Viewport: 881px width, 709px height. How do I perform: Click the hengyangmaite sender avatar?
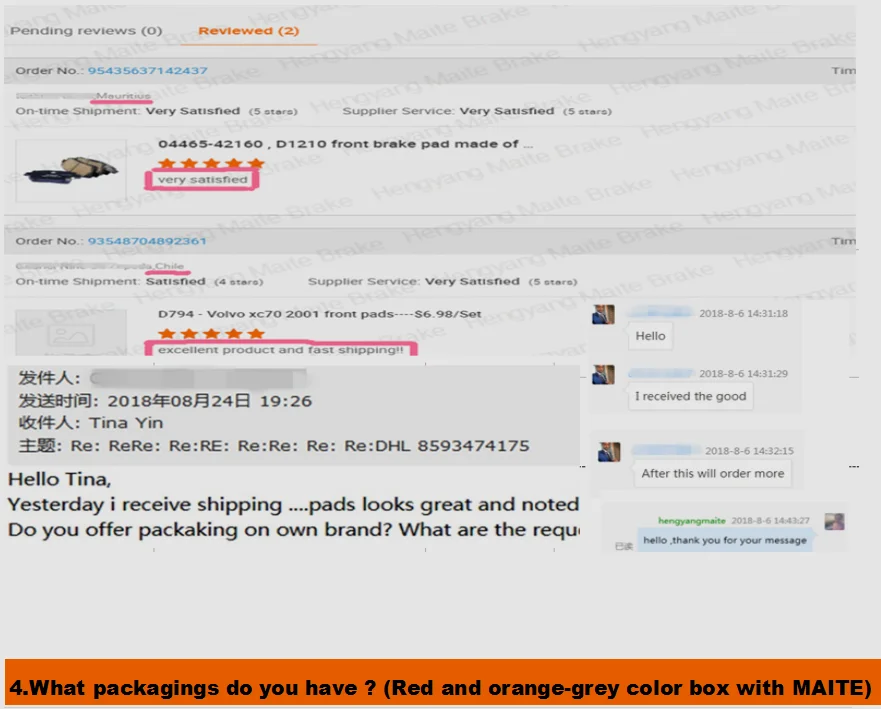(834, 521)
